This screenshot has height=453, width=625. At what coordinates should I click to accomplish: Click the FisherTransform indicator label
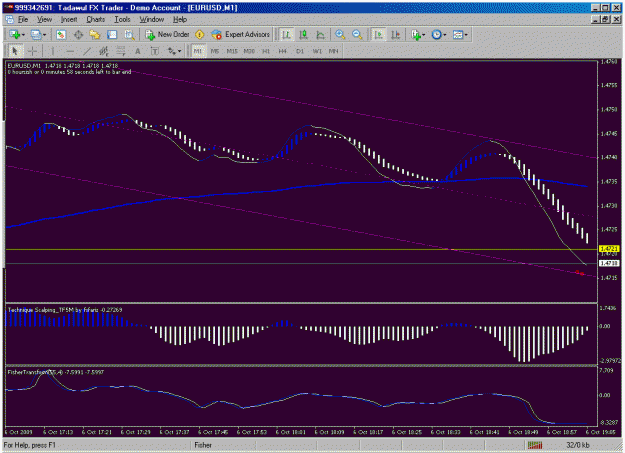(55, 372)
